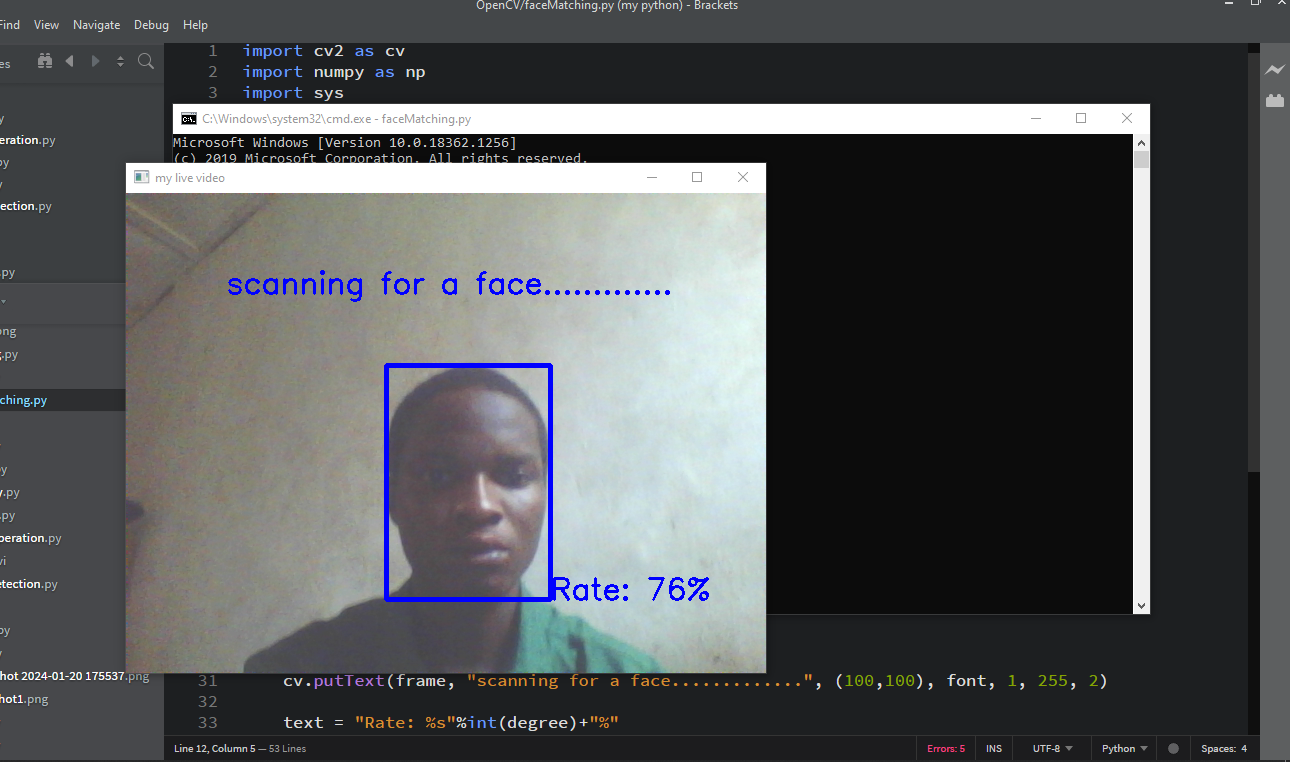Click the 'Spaces: 4' indentation setting
The height and width of the screenshot is (762, 1290).
tap(1222, 748)
